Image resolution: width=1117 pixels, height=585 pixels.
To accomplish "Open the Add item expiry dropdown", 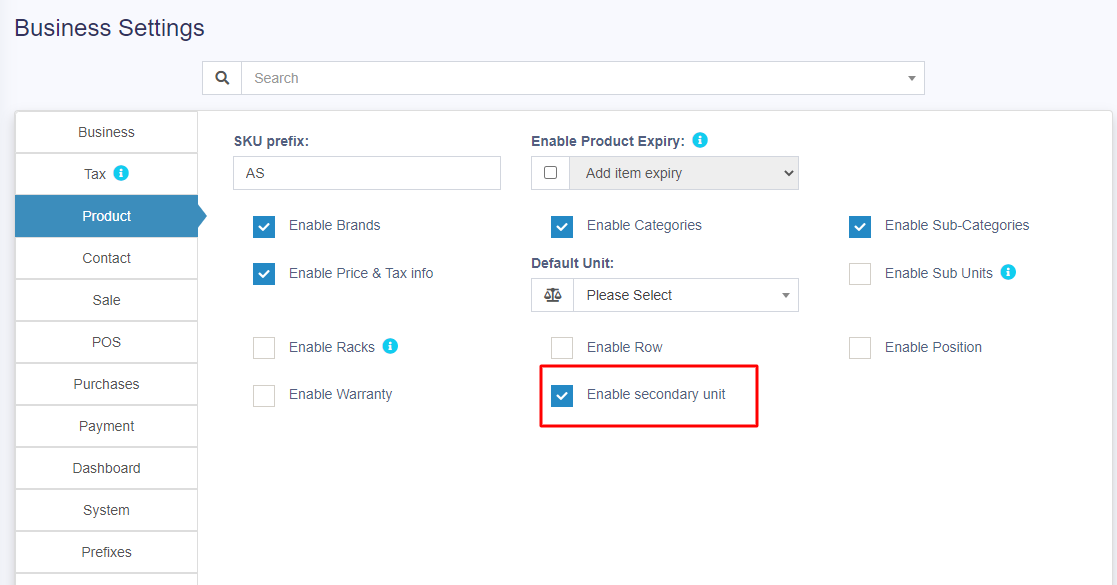I will pyautogui.click(x=684, y=173).
